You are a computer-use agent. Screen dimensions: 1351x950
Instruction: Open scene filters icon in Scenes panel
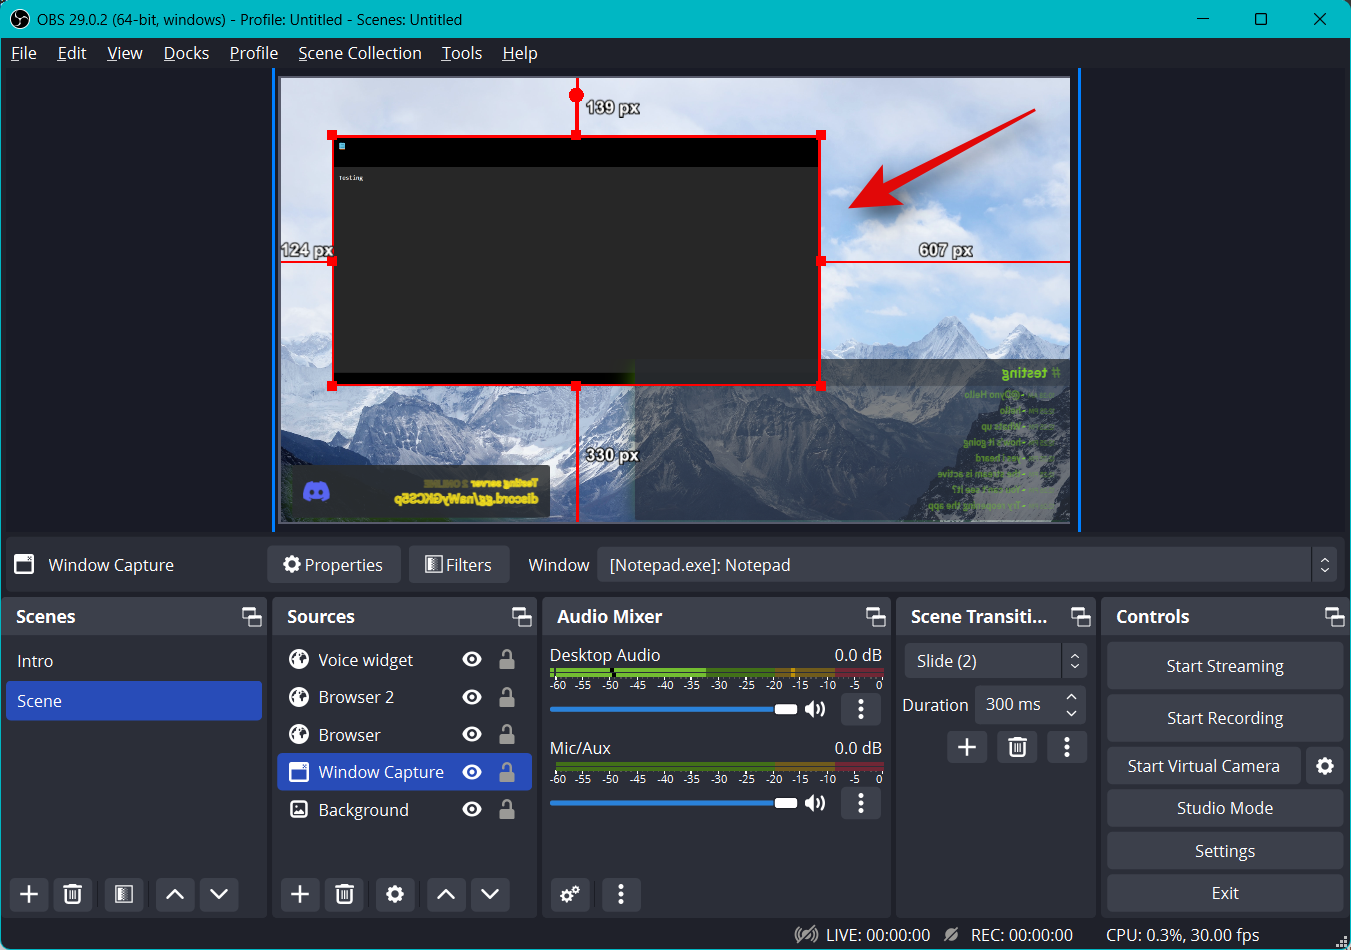tap(124, 894)
